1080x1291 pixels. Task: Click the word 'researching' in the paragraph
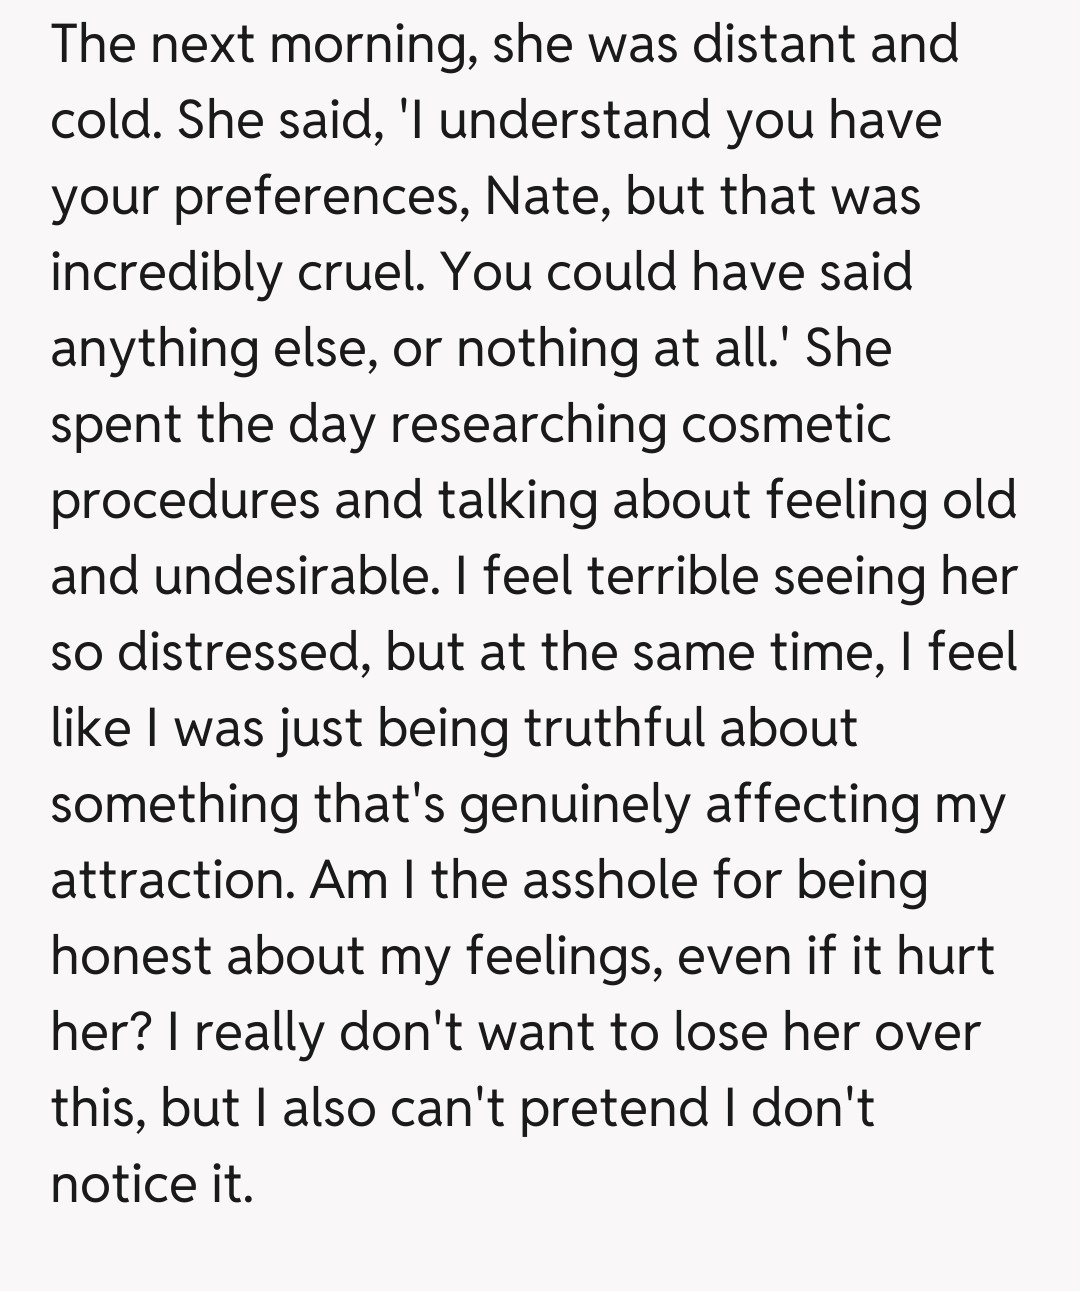click(528, 425)
